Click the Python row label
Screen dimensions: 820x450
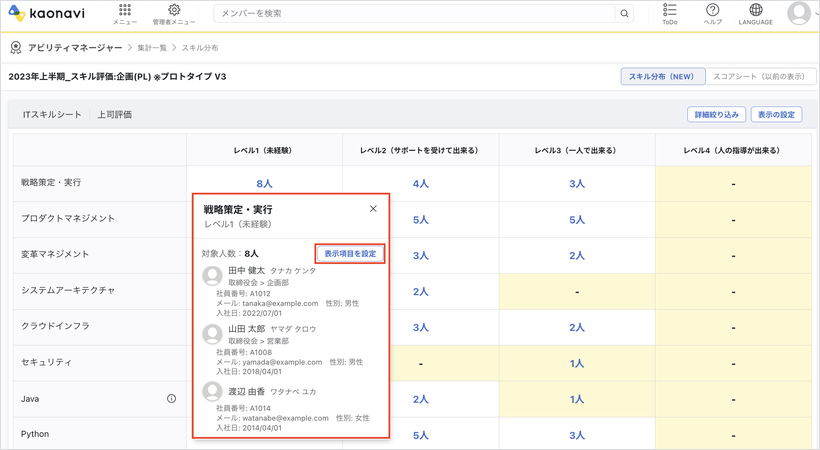(x=35, y=434)
